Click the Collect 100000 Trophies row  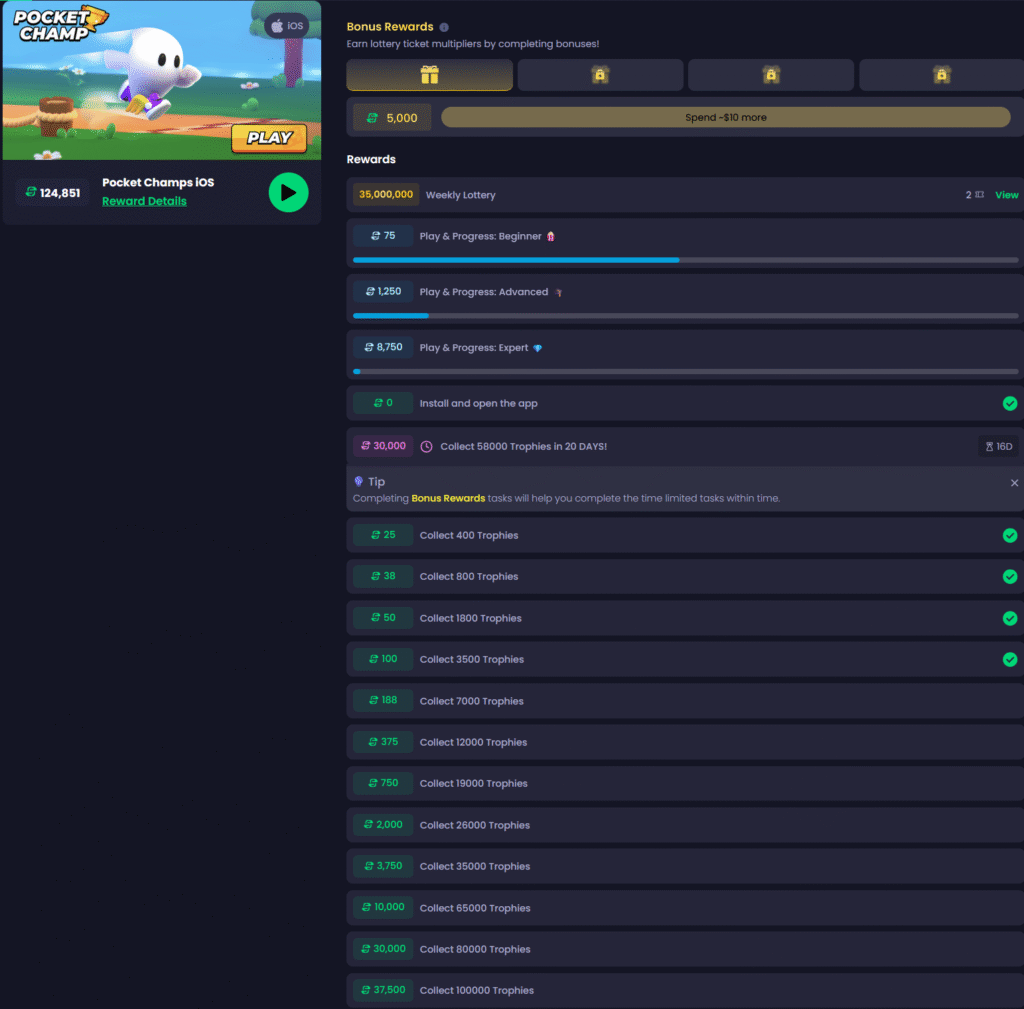[x=685, y=991]
